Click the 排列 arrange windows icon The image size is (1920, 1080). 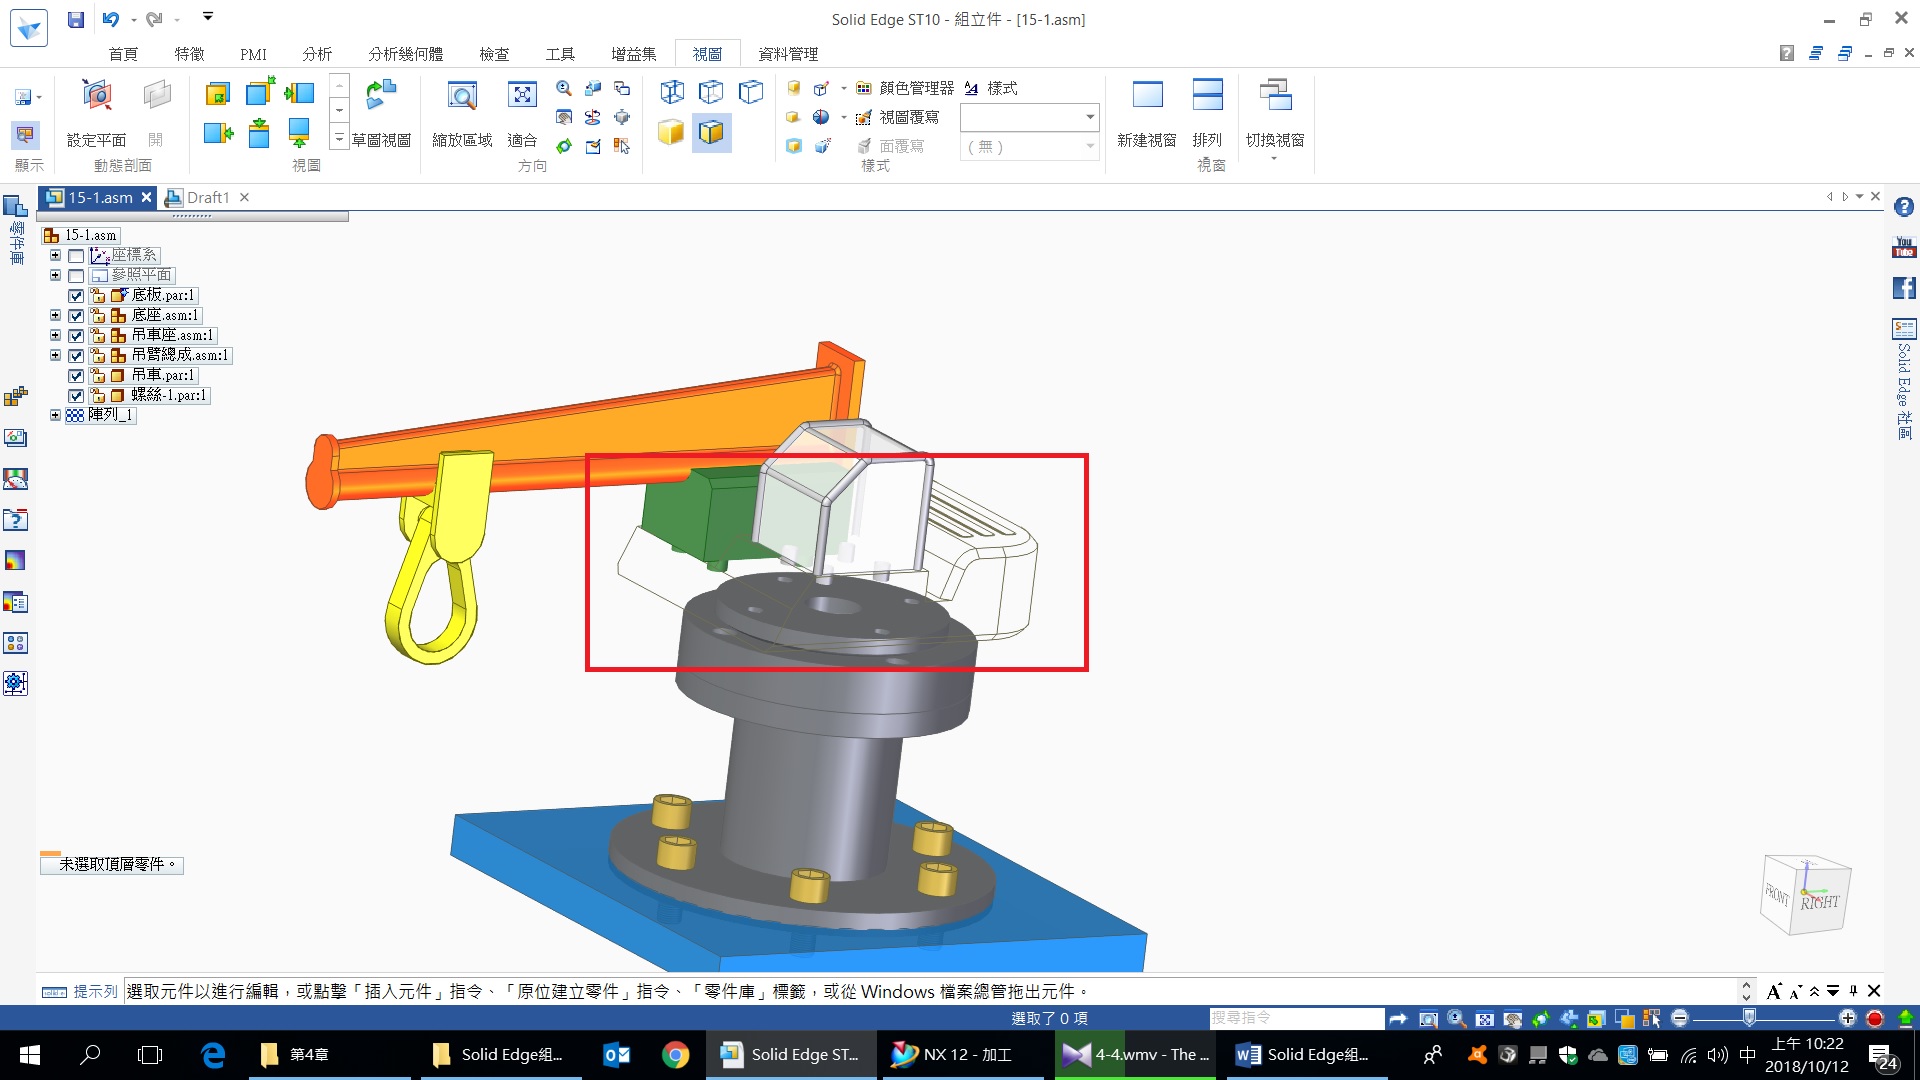[1207, 97]
